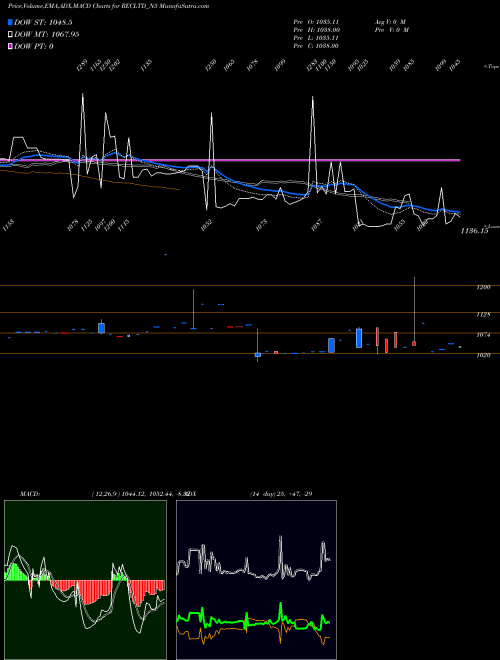Click the red candle with the long upper wick

click(414, 344)
